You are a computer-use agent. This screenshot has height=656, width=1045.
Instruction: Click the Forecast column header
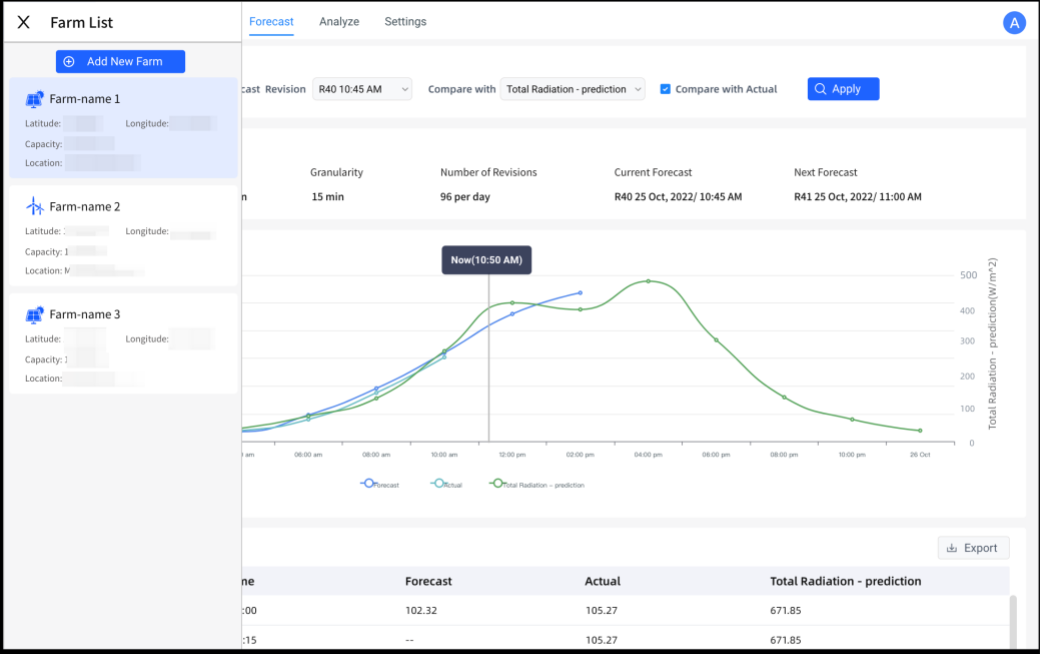click(x=429, y=581)
